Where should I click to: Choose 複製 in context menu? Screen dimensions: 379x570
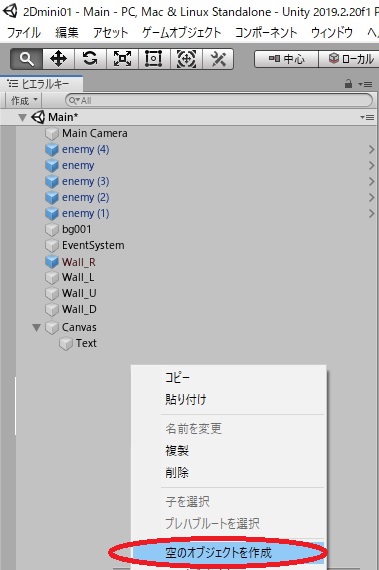(x=177, y=451)
